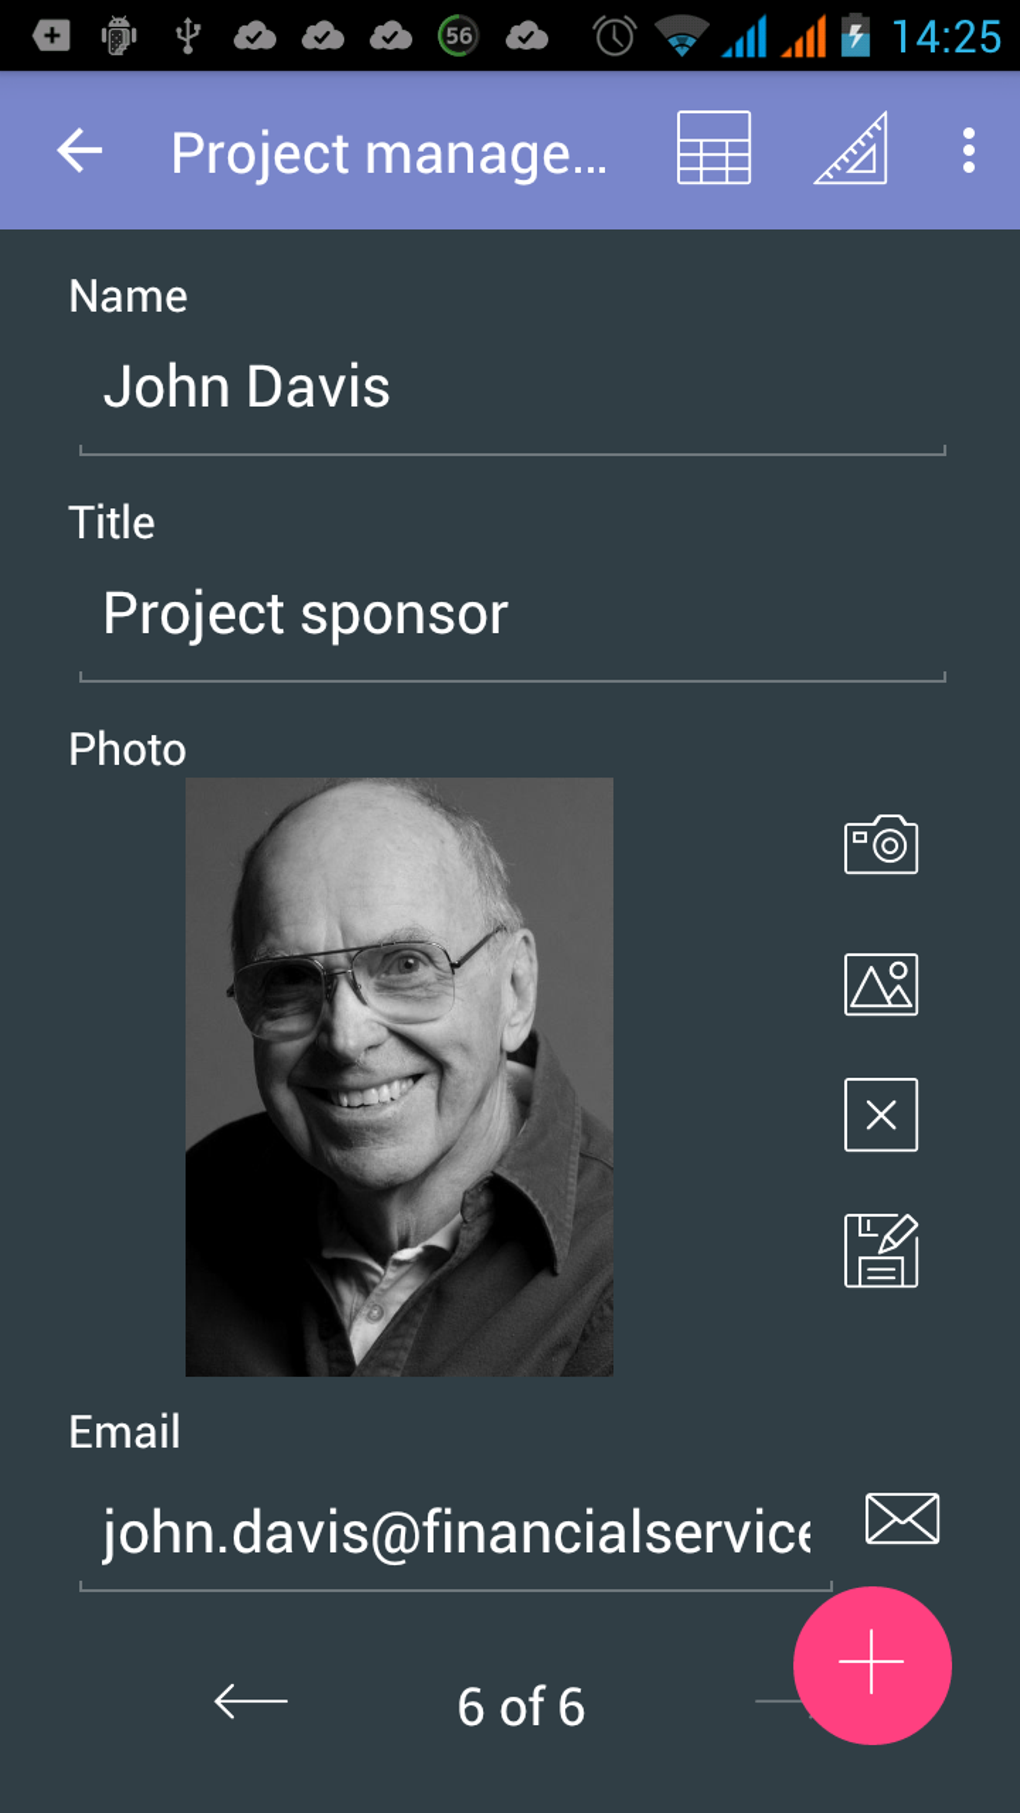Tap the 6 of 6 record counter

(x=521, y=1707)
